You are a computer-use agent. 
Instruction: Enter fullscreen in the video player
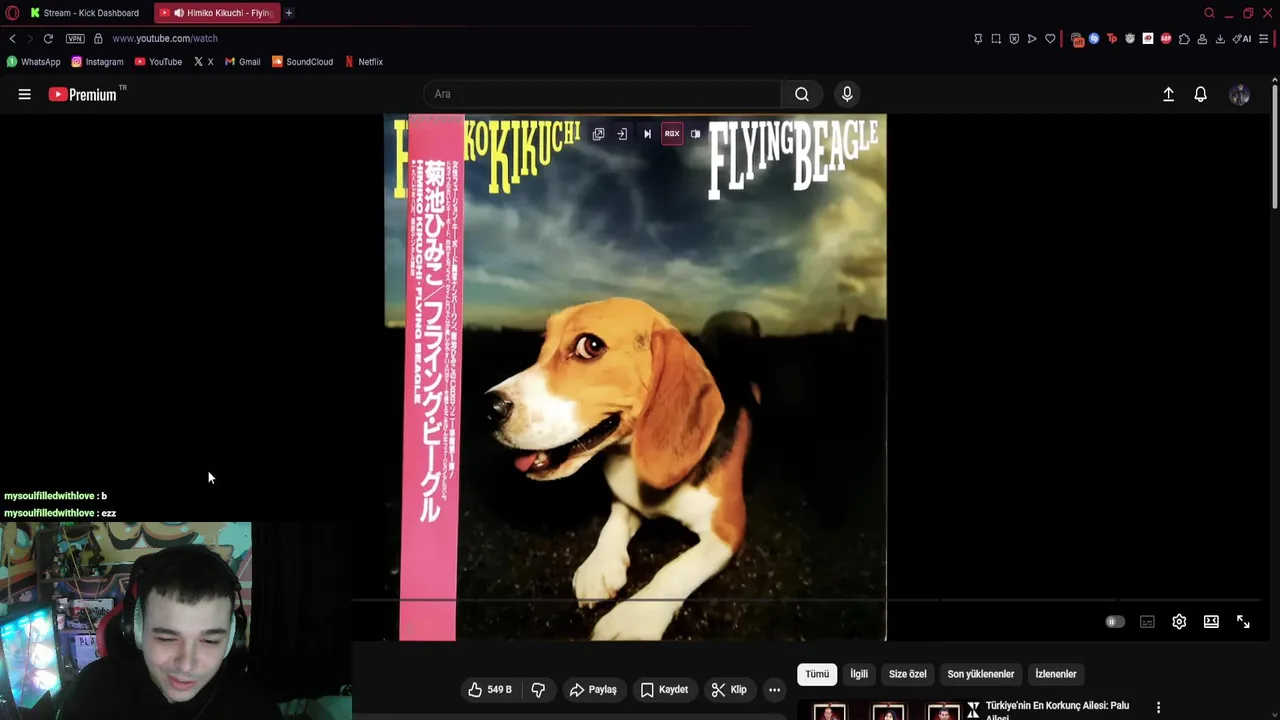(1243, 622)
